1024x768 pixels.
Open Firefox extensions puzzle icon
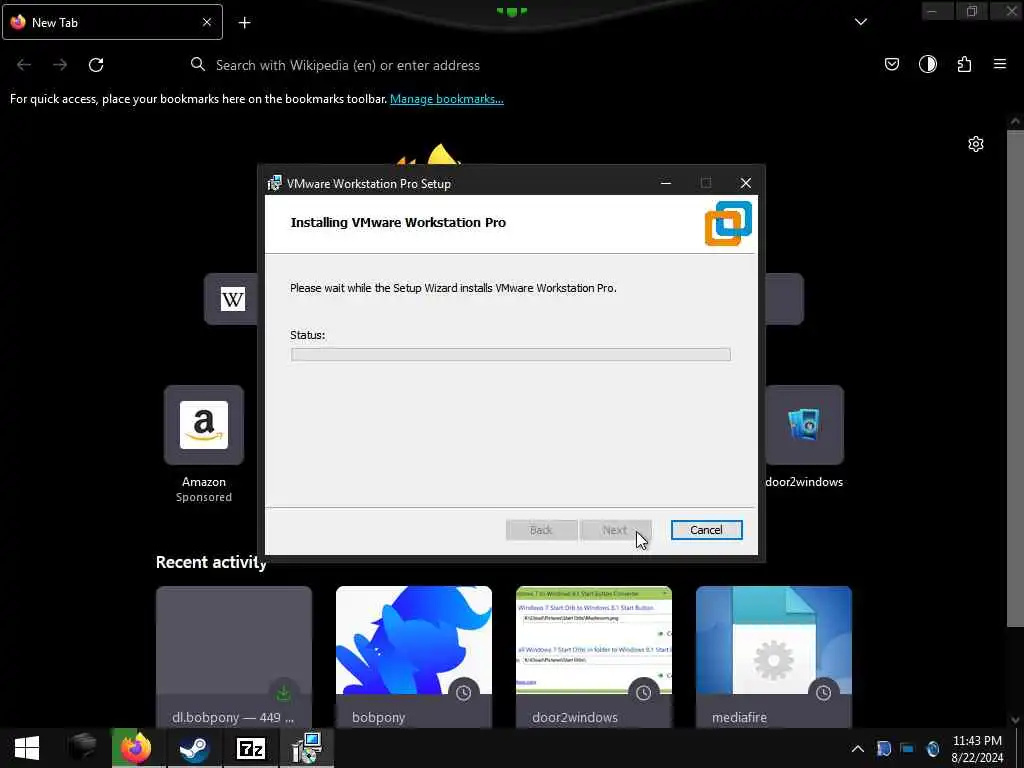tap(964, 64)
